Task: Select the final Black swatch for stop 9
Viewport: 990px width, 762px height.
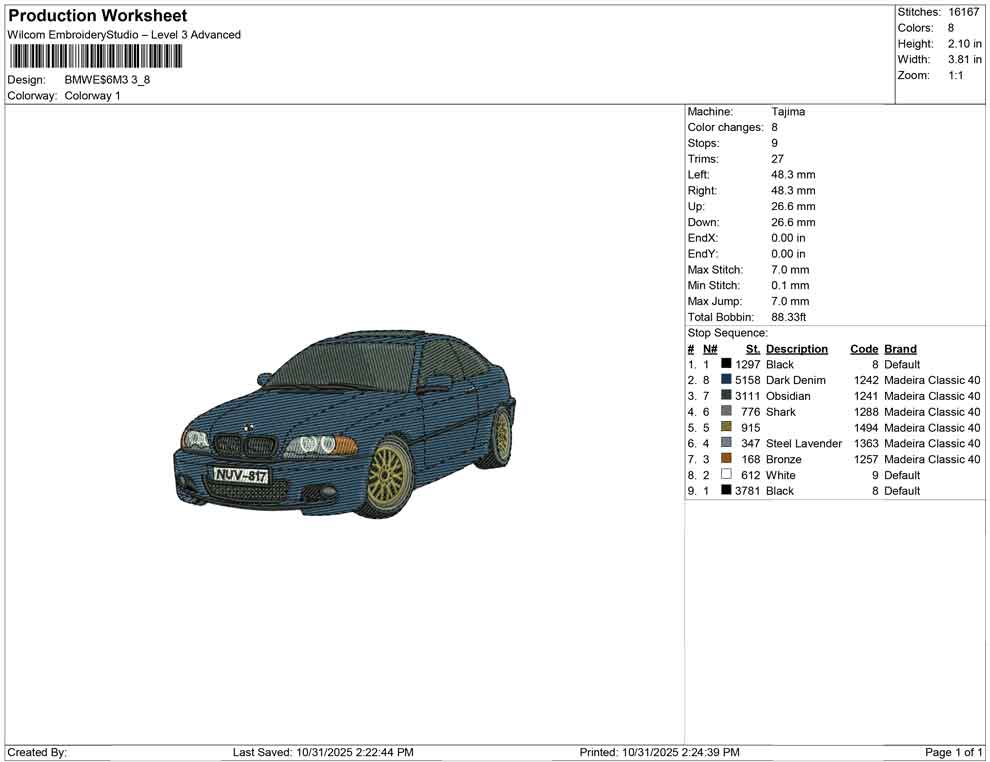Action: point(725,490)
